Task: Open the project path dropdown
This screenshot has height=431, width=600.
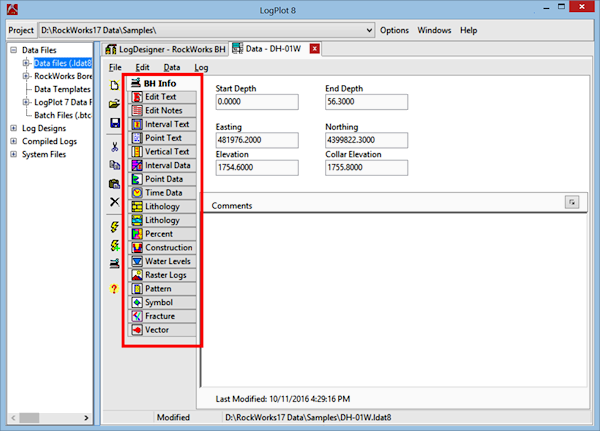Action: tap(370, 31)
